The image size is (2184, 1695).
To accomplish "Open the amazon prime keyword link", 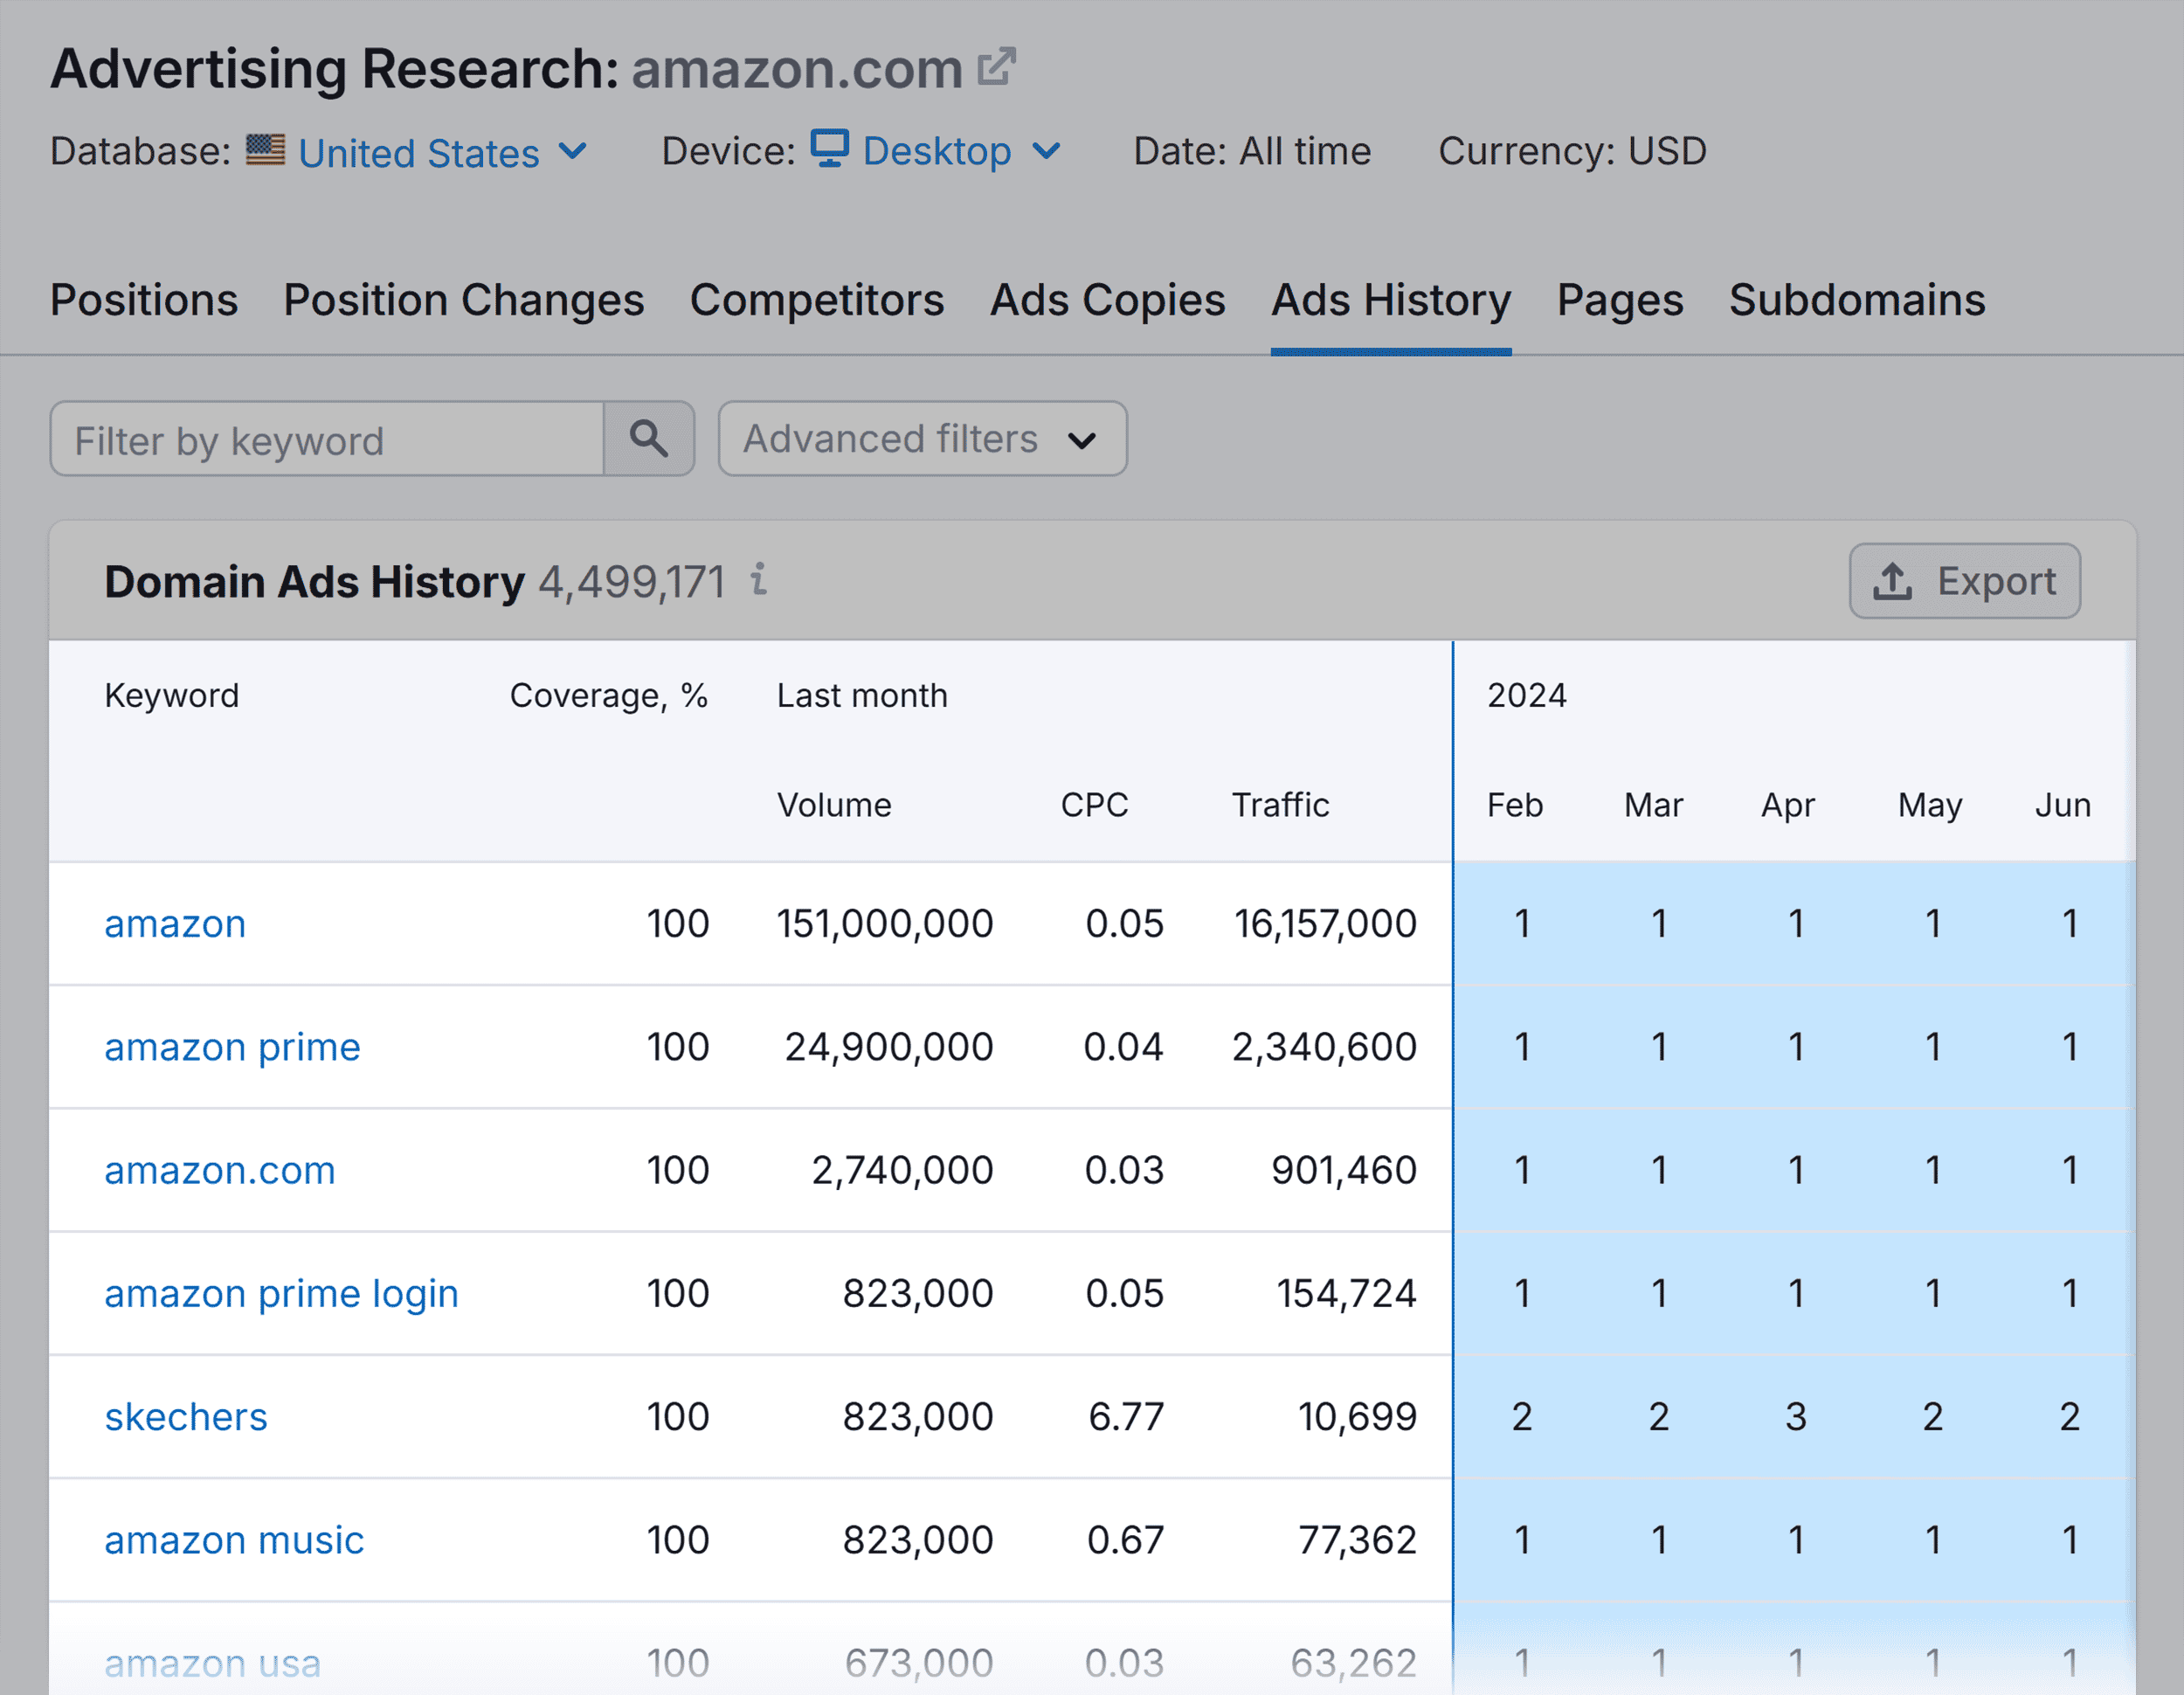I will point(232,1047).
